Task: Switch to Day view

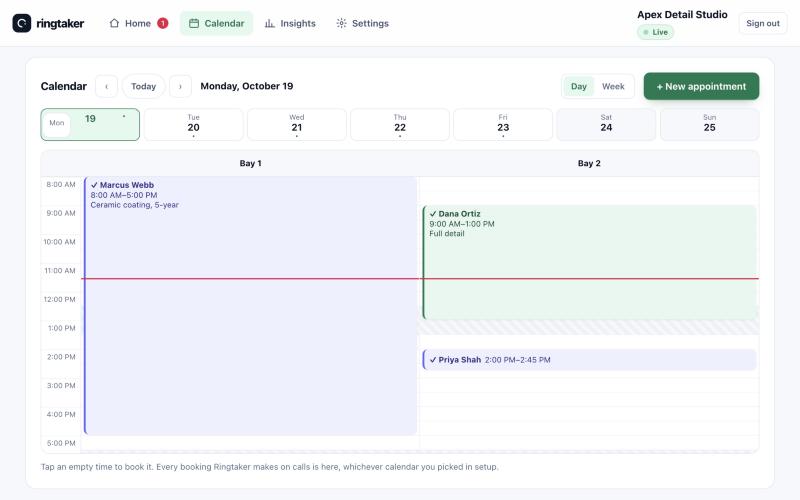Action: tap(579, 86)
